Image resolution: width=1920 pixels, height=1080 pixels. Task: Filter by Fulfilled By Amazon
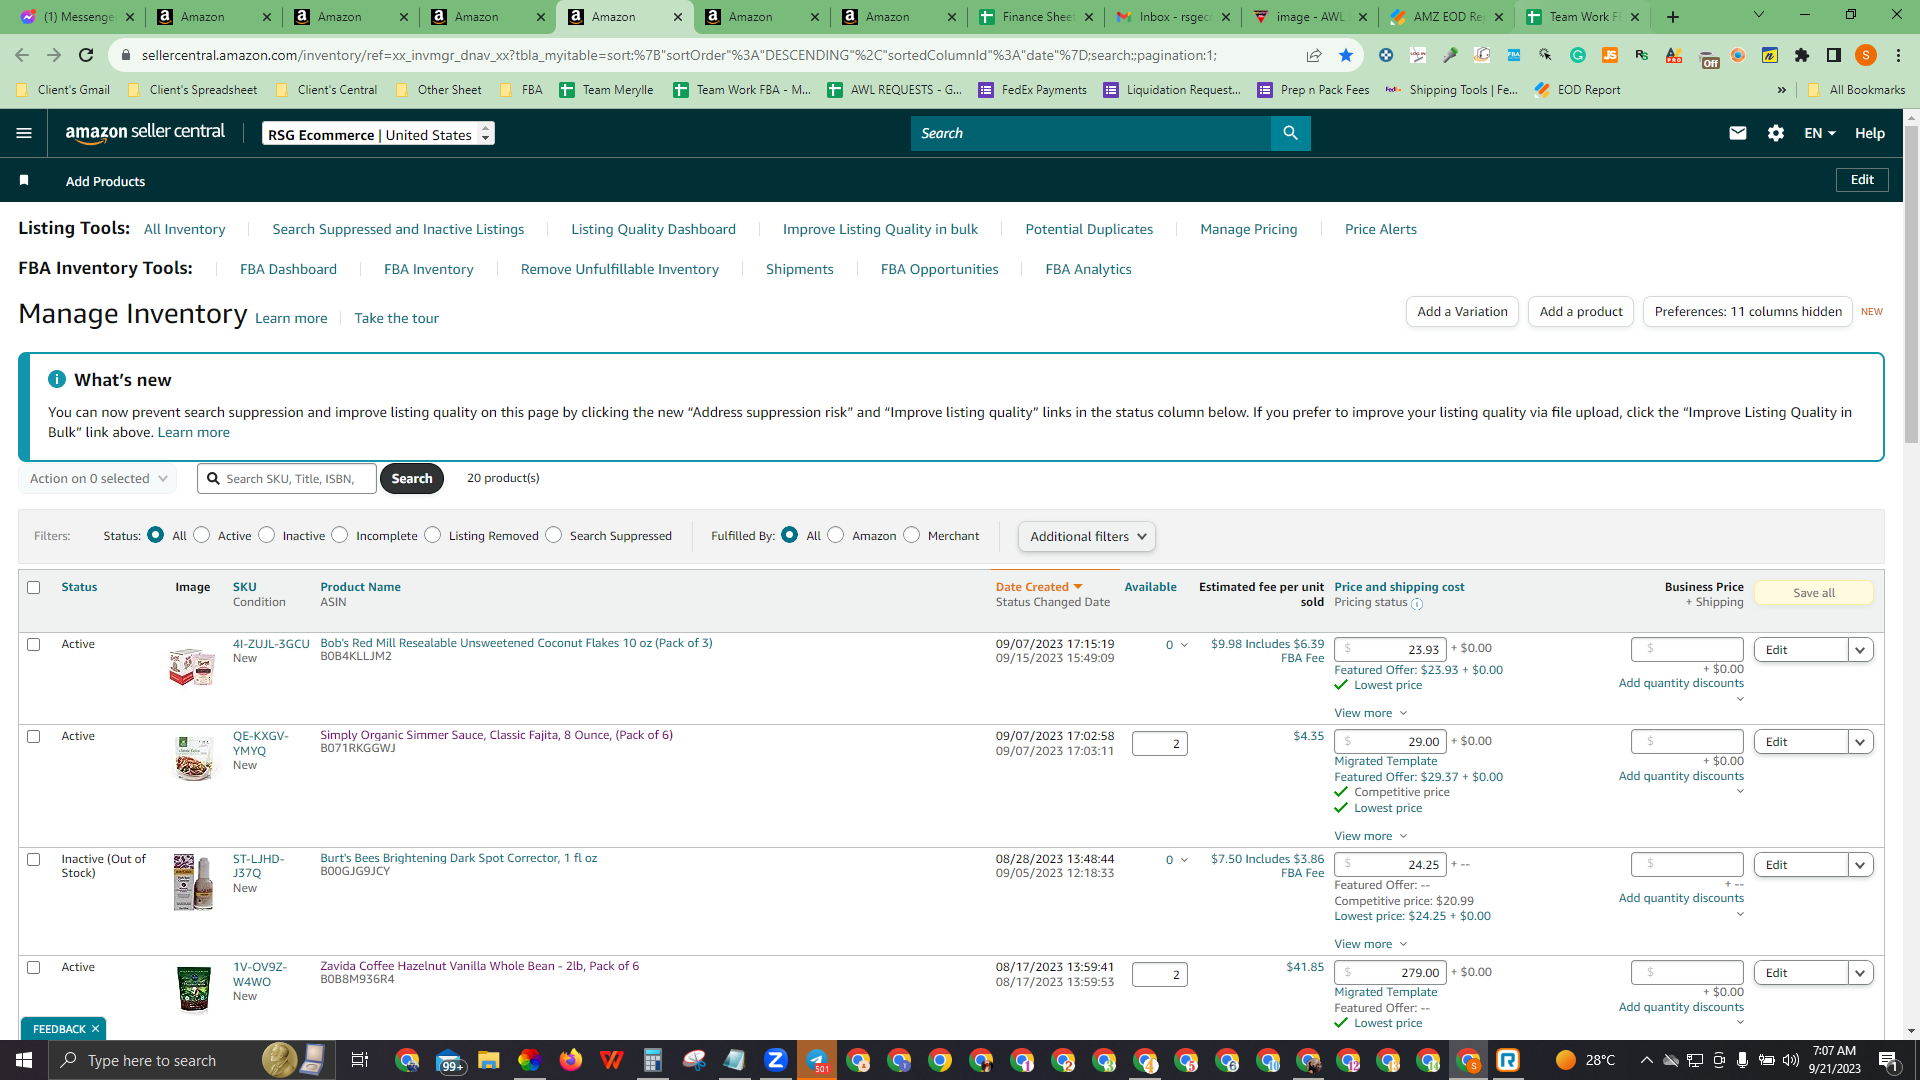coord(836,535)
